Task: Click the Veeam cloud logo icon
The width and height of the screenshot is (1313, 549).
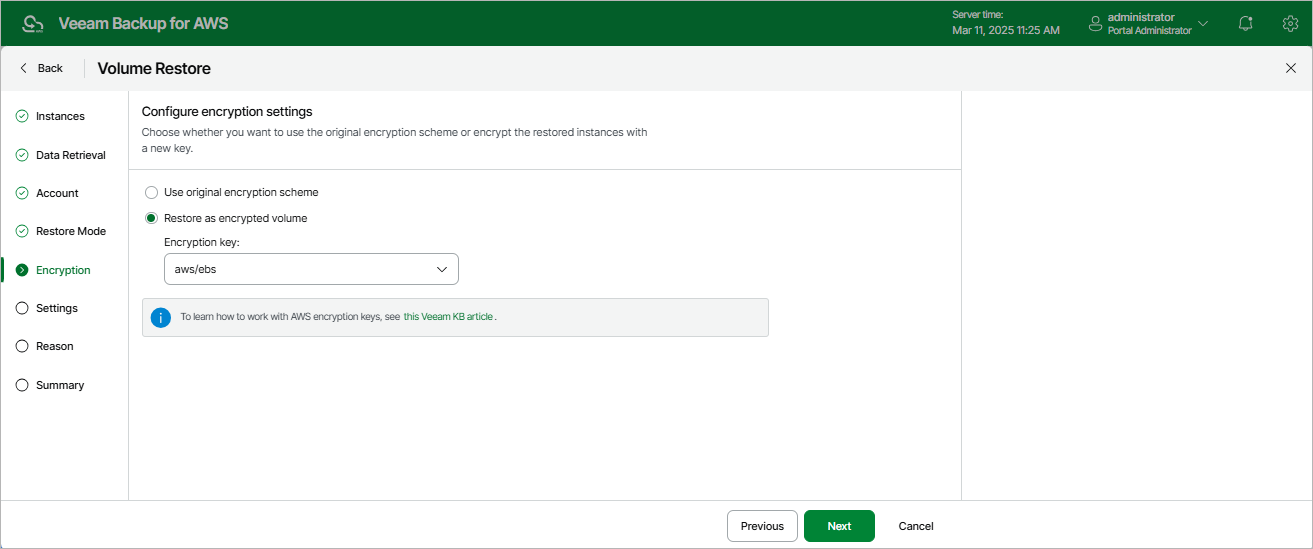Action: pos(33,23)
